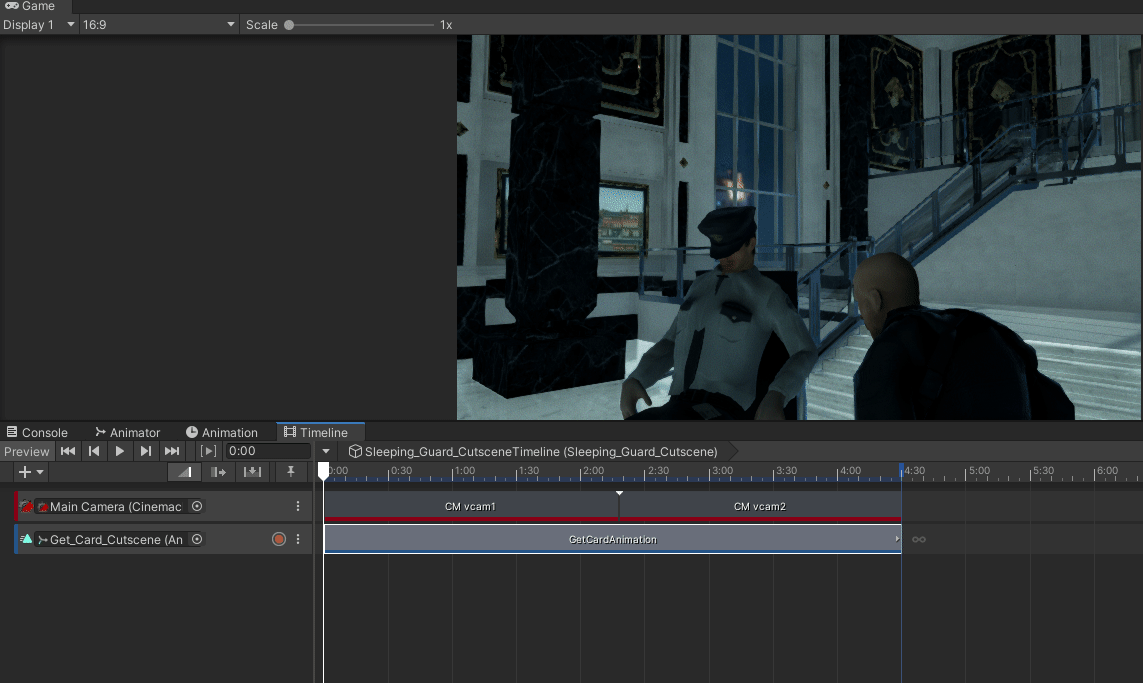Jump to the start of the timeline
1143x683 pixels.
coord(68,451)
